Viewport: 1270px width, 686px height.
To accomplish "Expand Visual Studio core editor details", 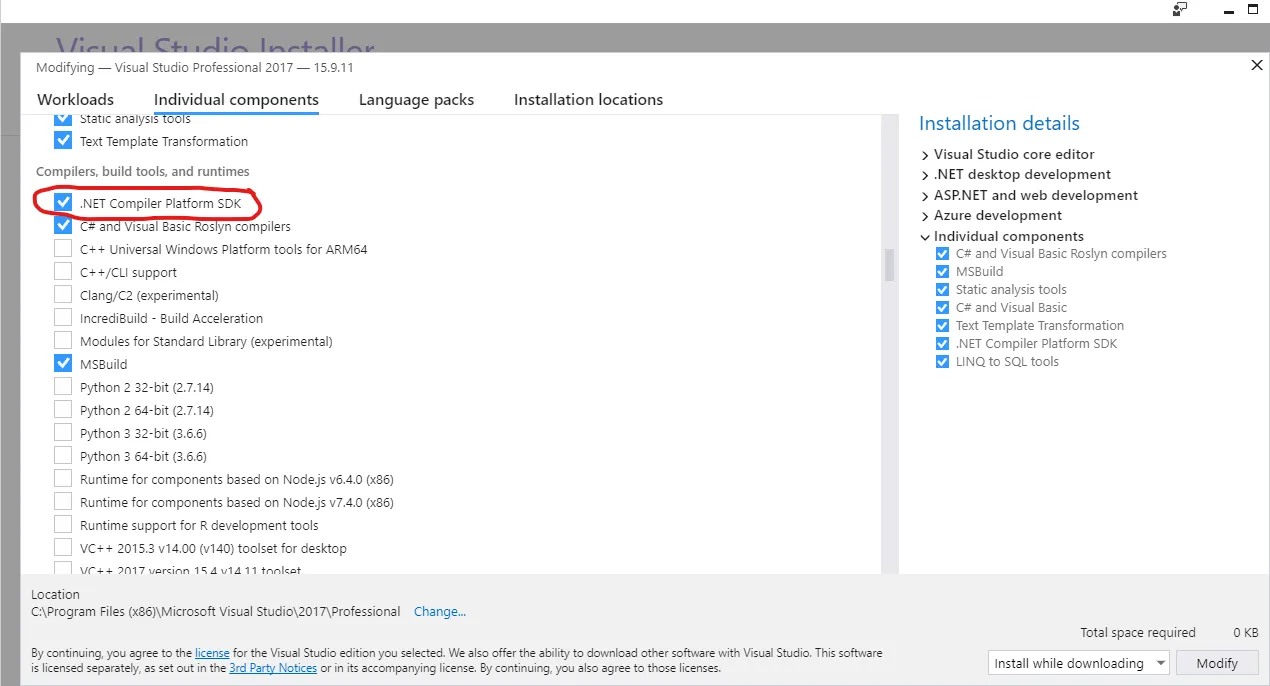I will pos(925,154).
